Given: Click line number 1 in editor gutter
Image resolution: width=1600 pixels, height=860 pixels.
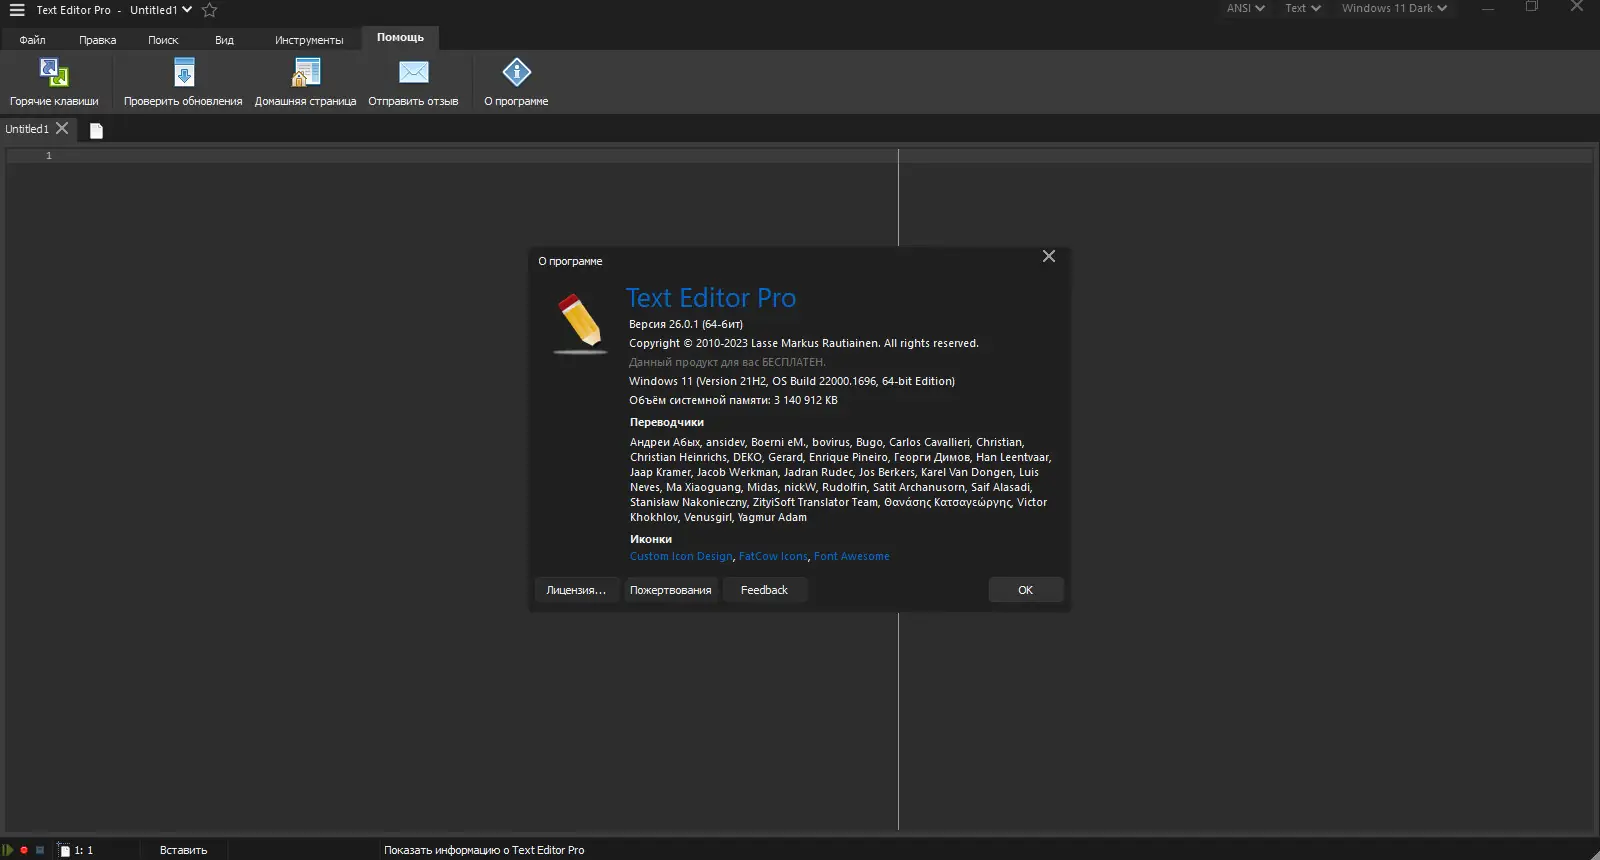Looking at the screenshot, I should tap(48, 156).
